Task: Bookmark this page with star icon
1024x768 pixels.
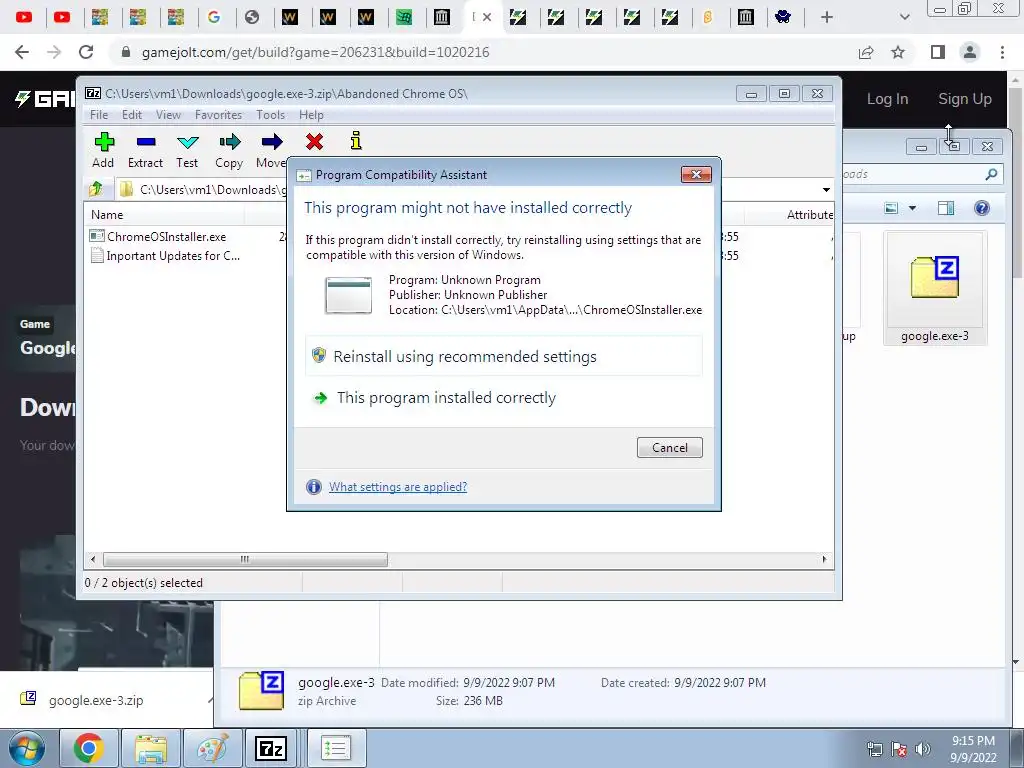Action: [898, 52]
